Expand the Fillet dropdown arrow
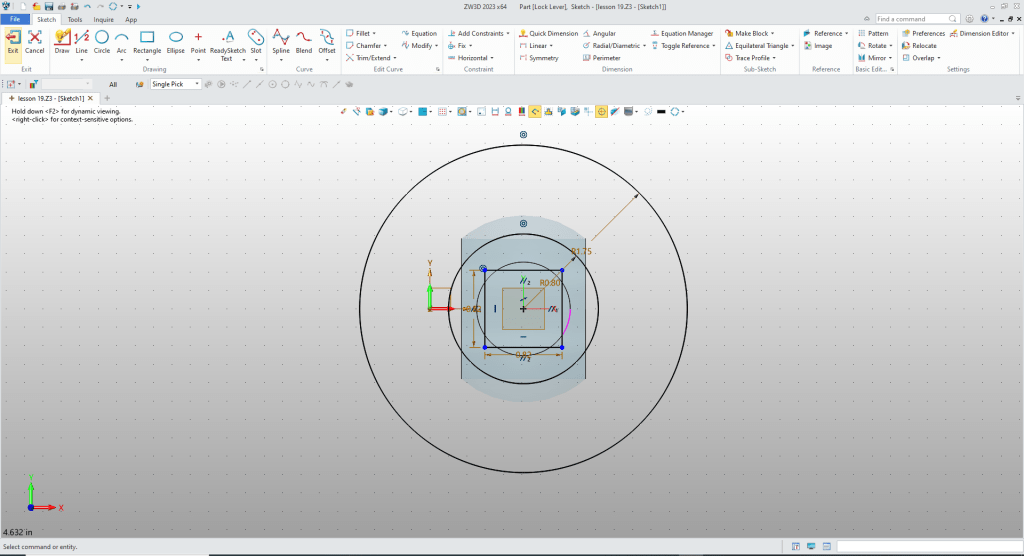The image size is (1024, 556). [373, 33]
